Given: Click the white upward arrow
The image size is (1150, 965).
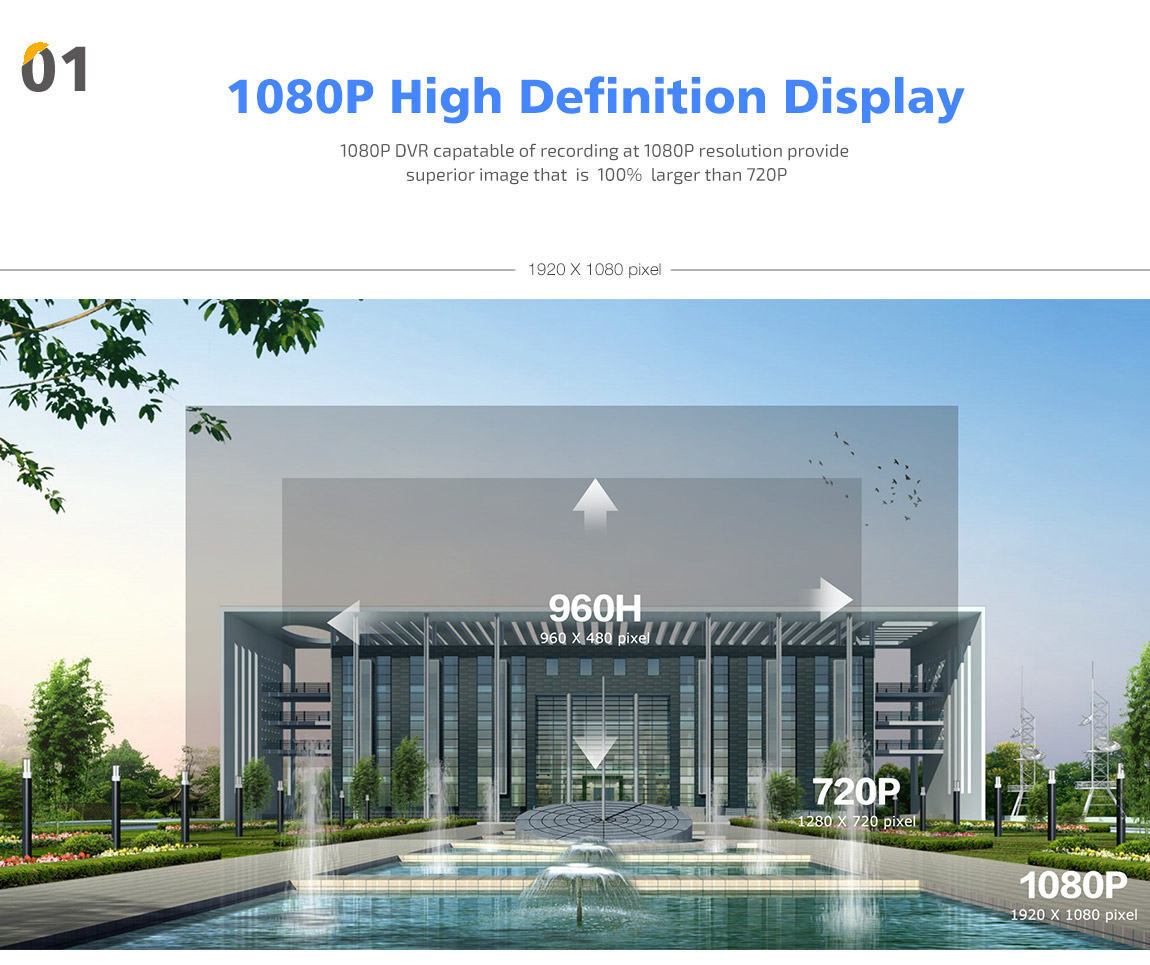Looking at the screenshot, I should pyautogui.click(x=595, y=507).
